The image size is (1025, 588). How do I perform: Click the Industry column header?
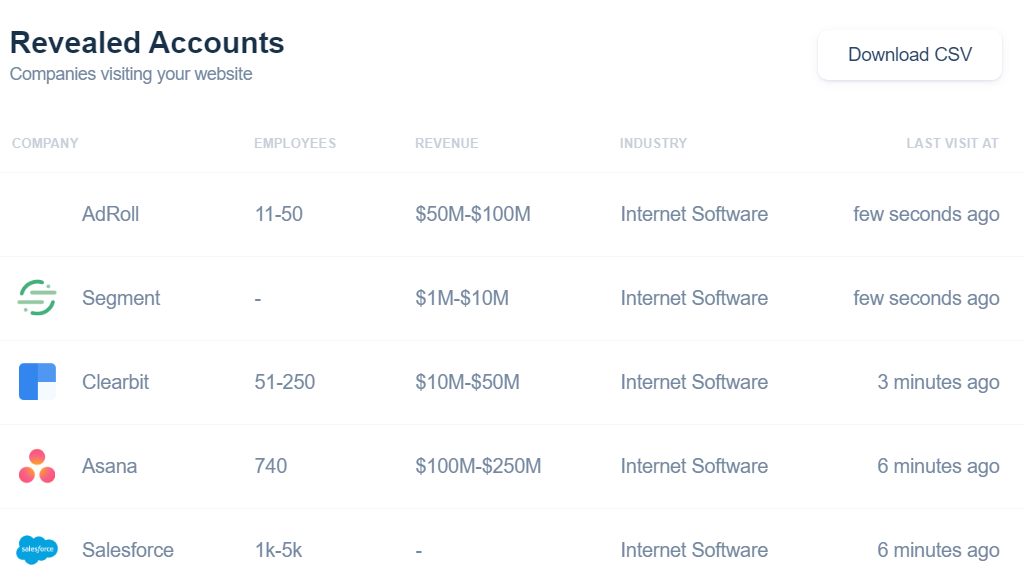653,143
